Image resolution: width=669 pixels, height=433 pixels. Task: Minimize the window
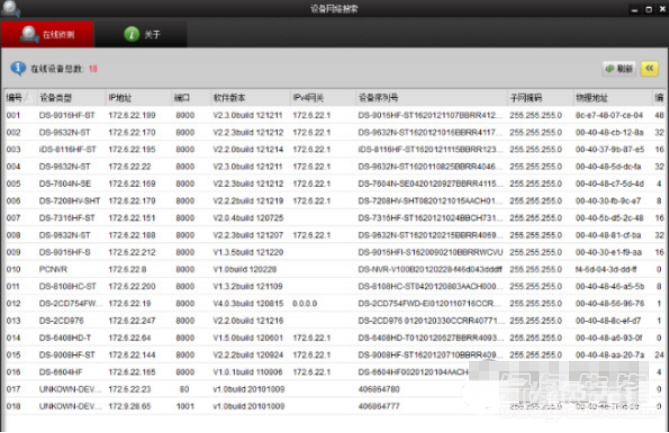[634, 9]
